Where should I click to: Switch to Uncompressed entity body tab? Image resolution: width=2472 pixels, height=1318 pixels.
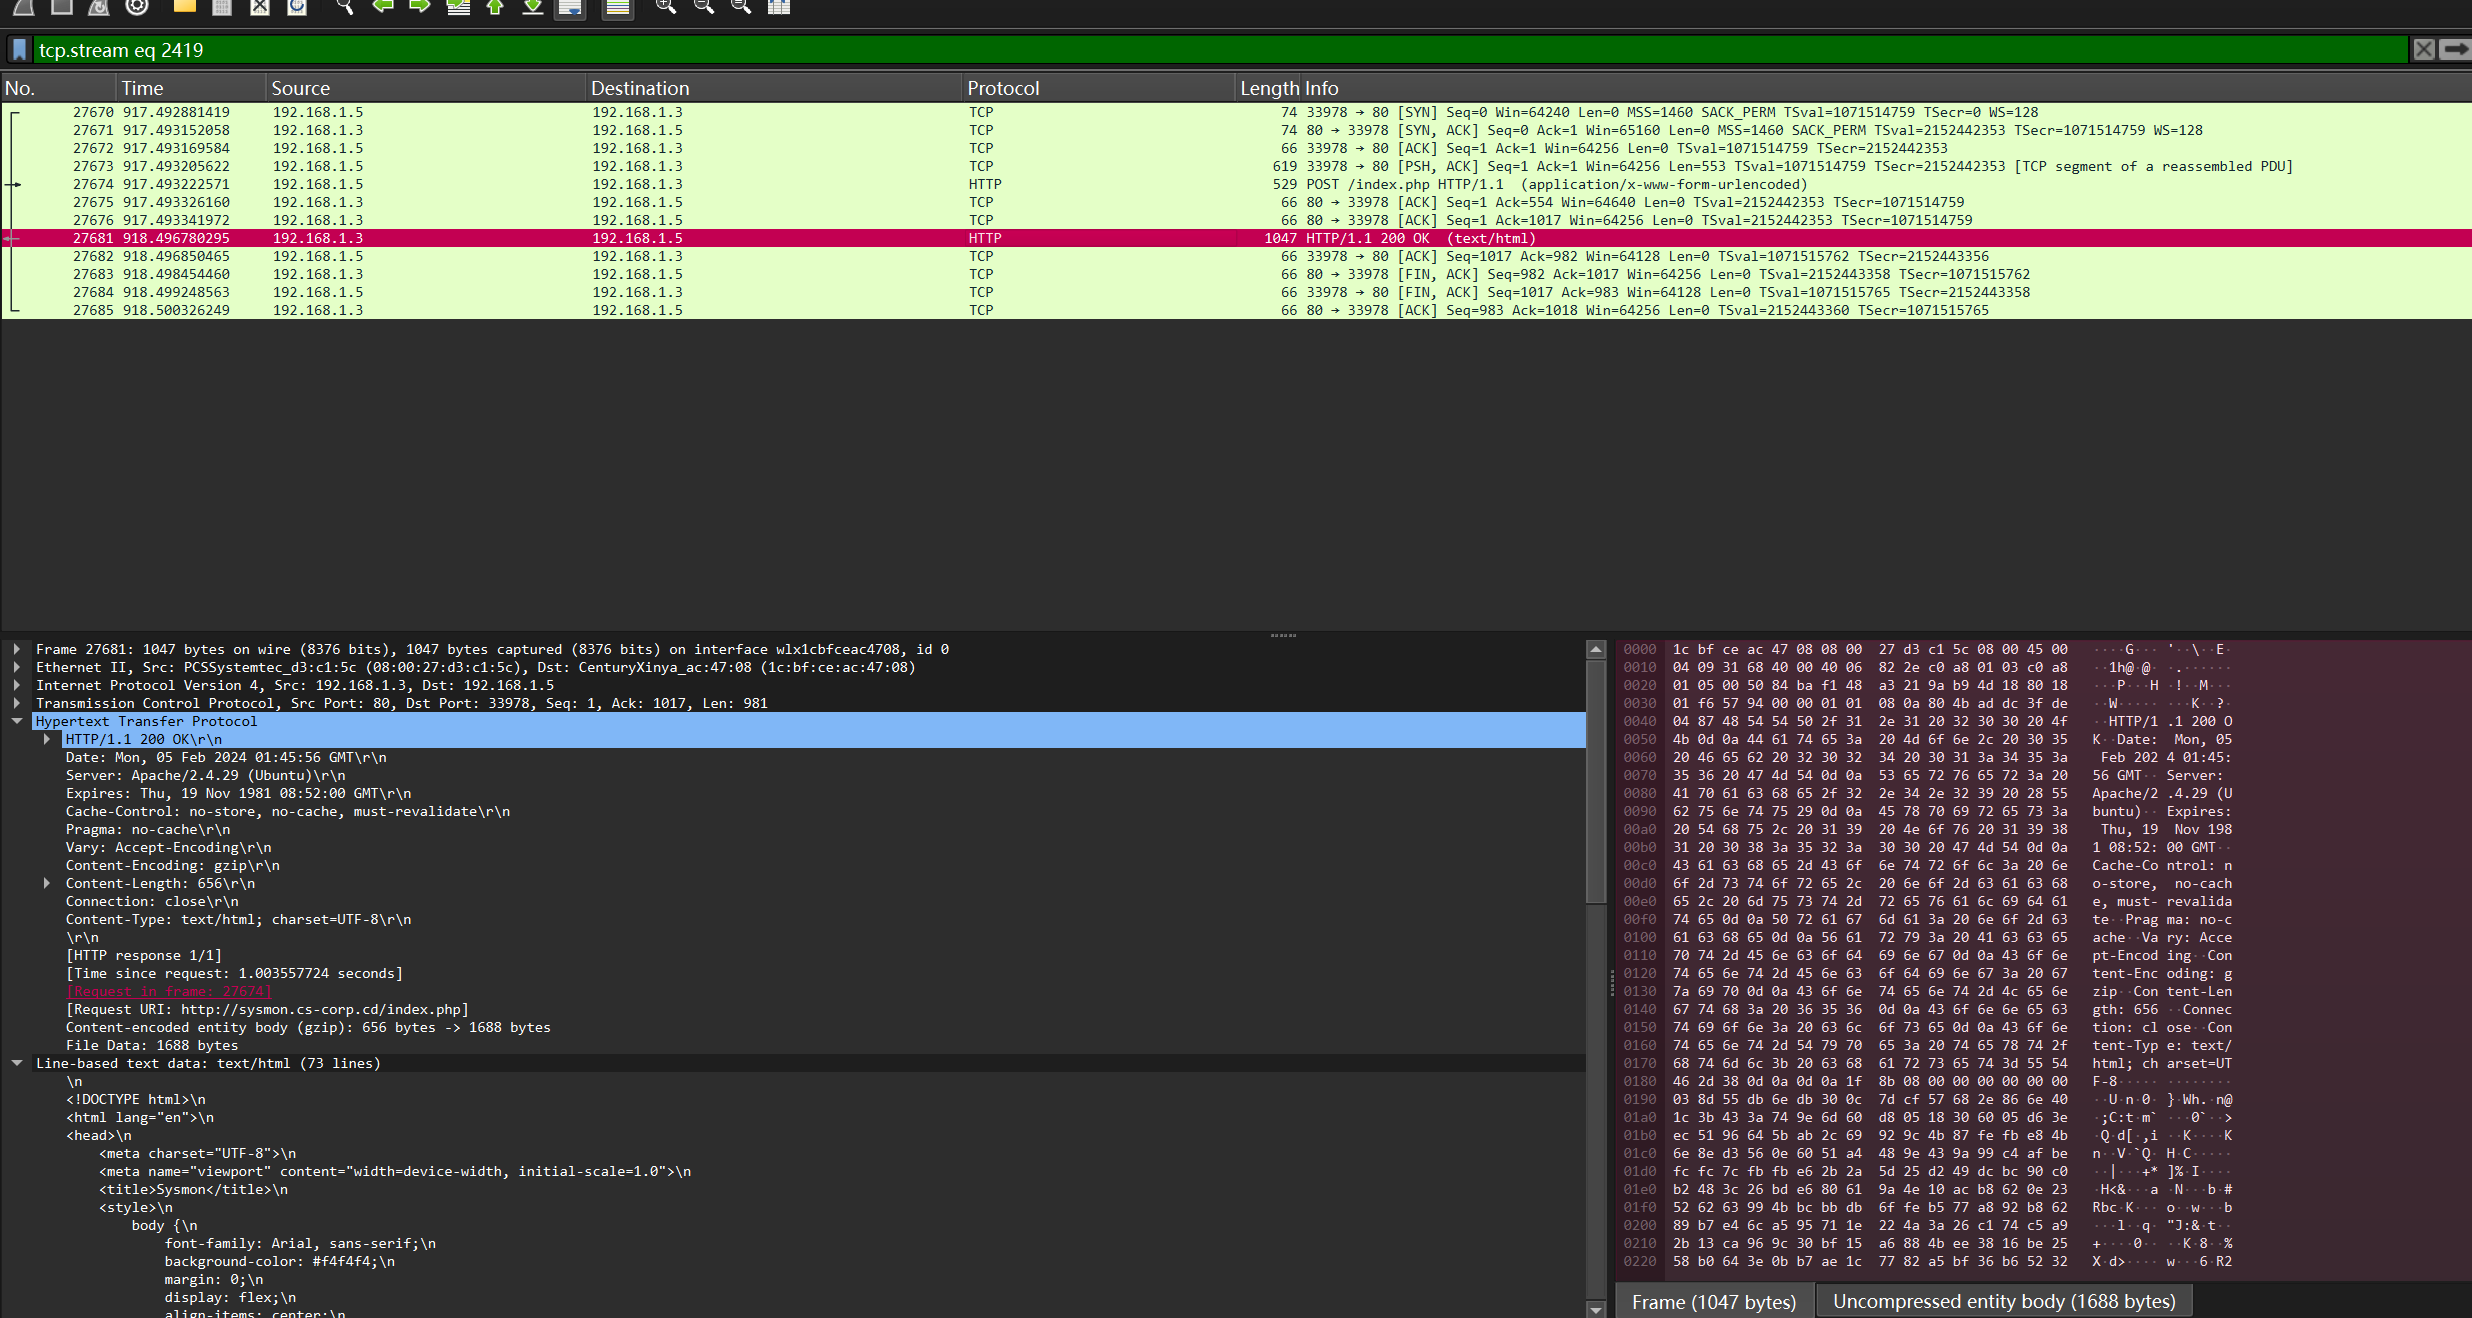pos(2004,1301)
